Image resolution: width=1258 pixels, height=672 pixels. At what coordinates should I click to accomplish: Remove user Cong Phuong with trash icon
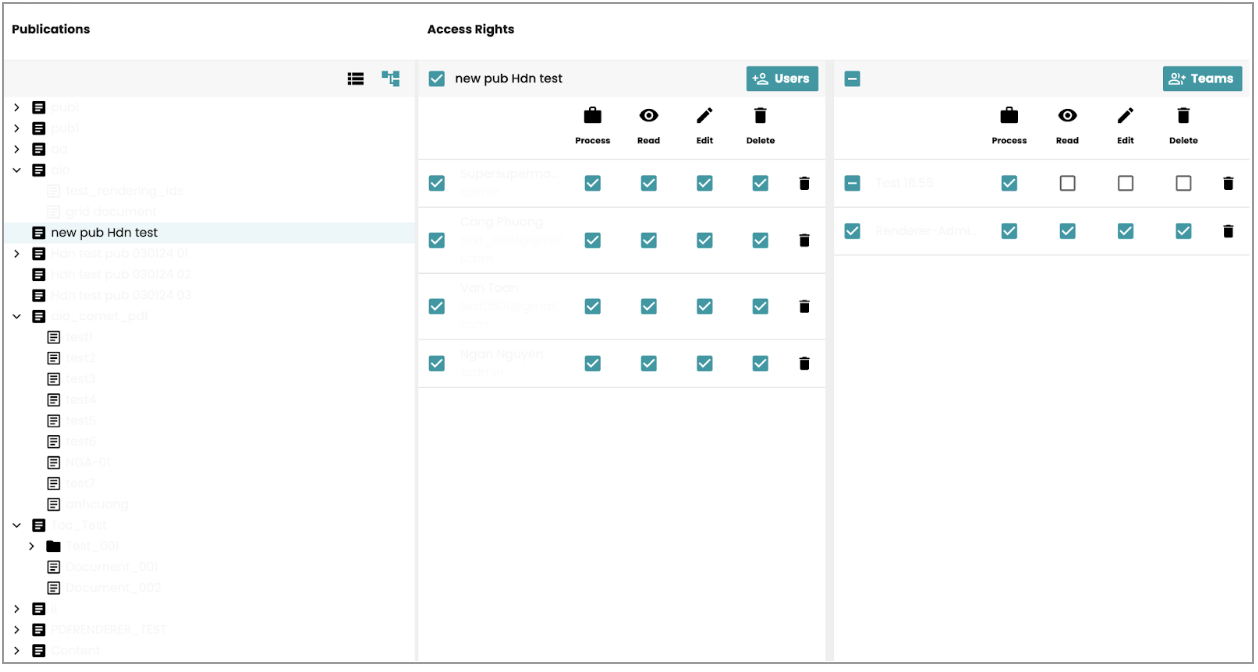(804, 240)
